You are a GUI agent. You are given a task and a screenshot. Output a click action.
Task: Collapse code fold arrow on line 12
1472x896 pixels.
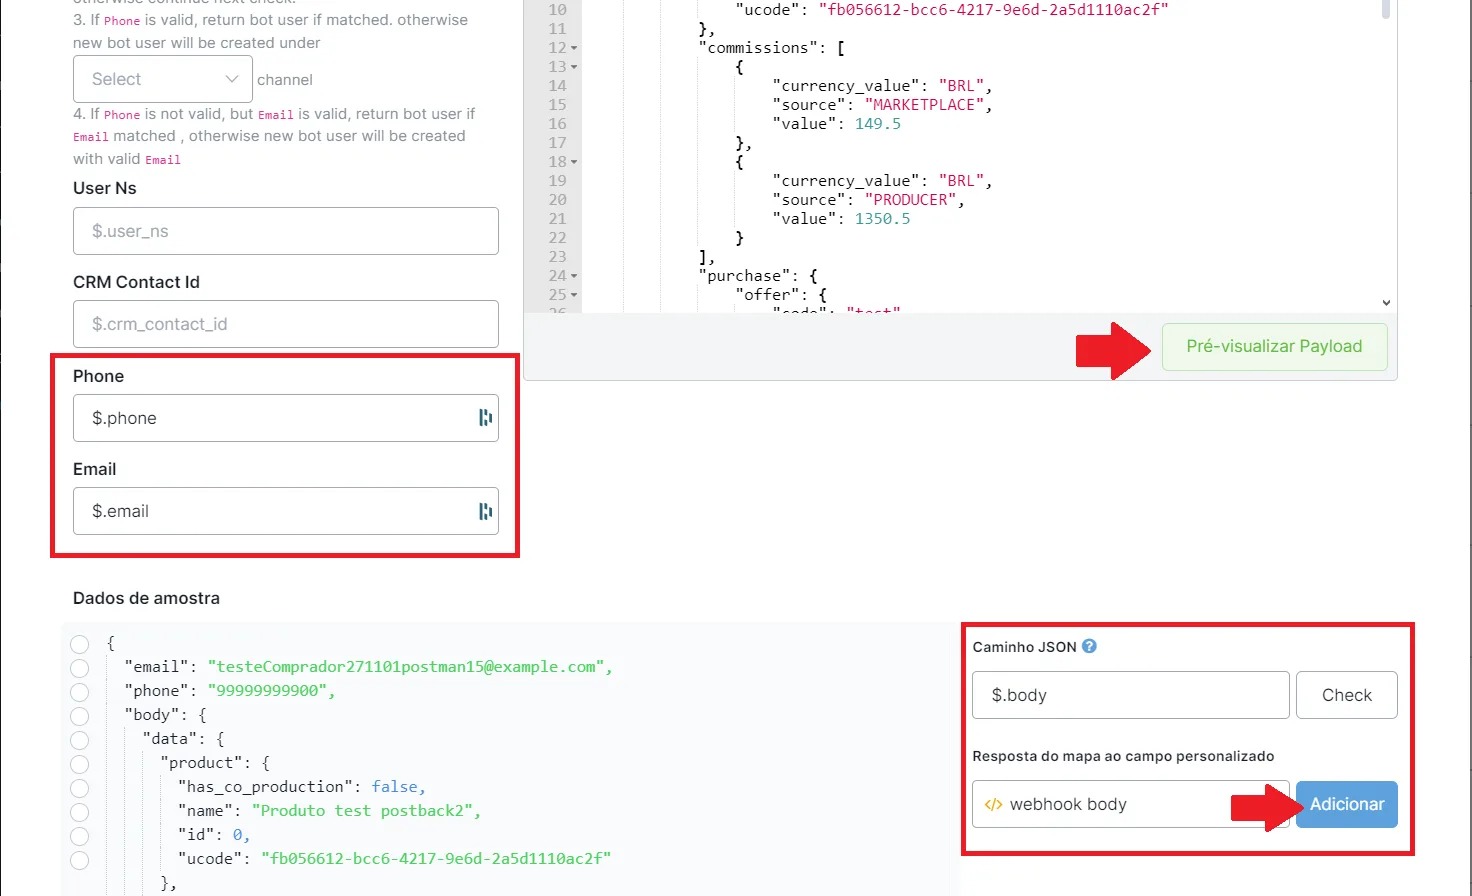tap(574, 48)
